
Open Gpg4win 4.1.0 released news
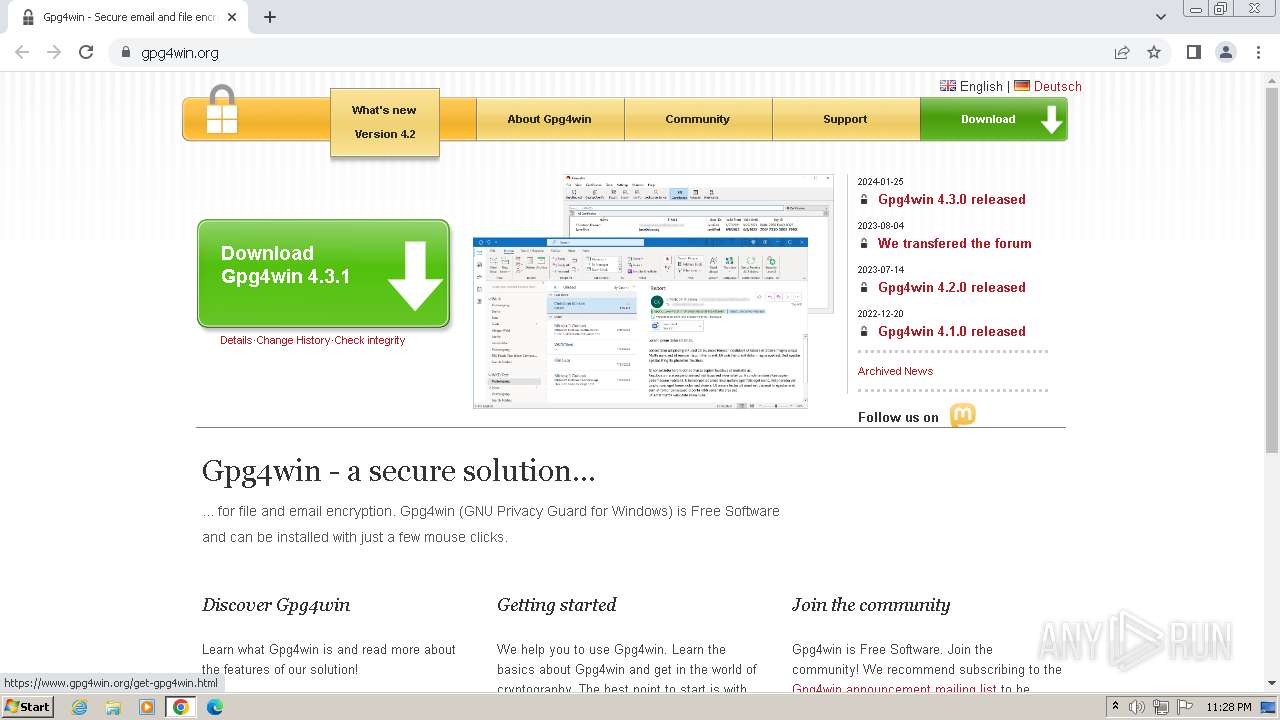[952, 331]
